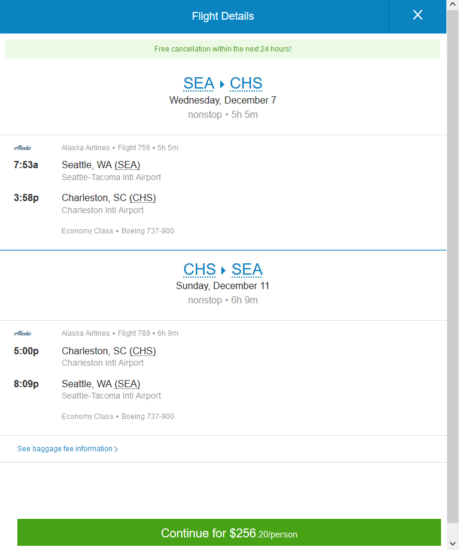Click (SEA) code at 8:09p arrival
This screenshot has height=550, width=459.
coord(127,384)
